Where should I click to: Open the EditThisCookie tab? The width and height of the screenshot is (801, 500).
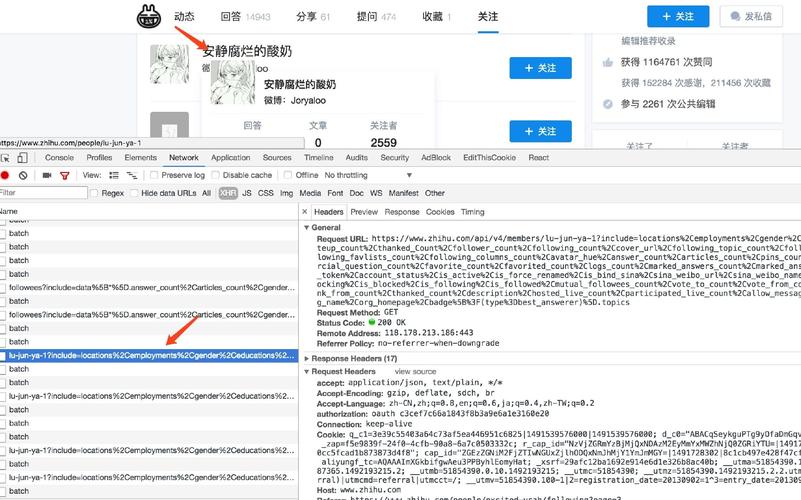(489, 158)
